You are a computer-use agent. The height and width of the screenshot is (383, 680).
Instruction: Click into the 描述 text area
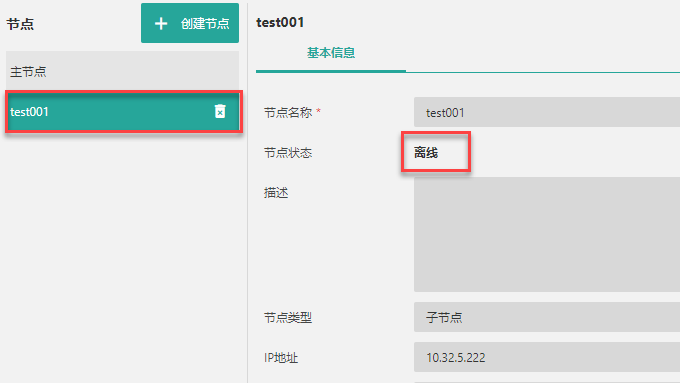click(547, 234)
